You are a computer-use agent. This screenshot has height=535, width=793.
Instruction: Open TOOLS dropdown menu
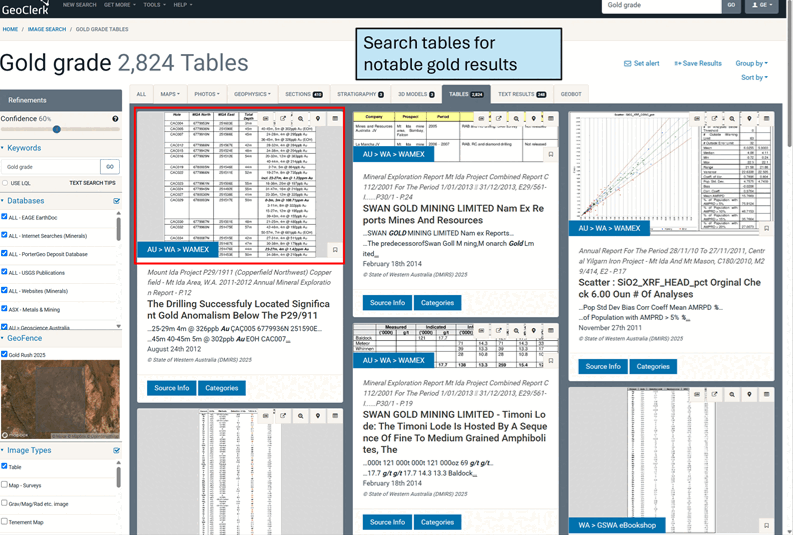tap(154, 5)
